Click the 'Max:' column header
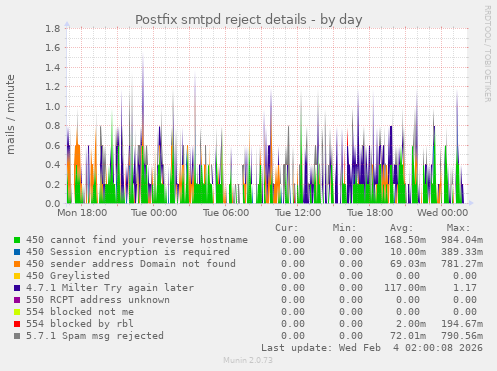The image size is (497, 371). coord(458,228)
